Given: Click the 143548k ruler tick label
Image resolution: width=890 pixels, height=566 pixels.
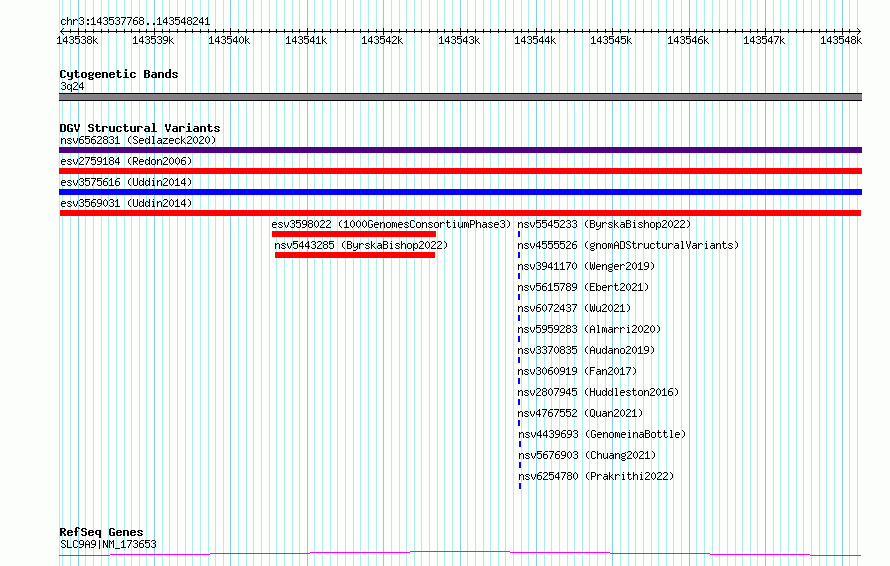Looking at the screenshot, I should click(841, 40).
